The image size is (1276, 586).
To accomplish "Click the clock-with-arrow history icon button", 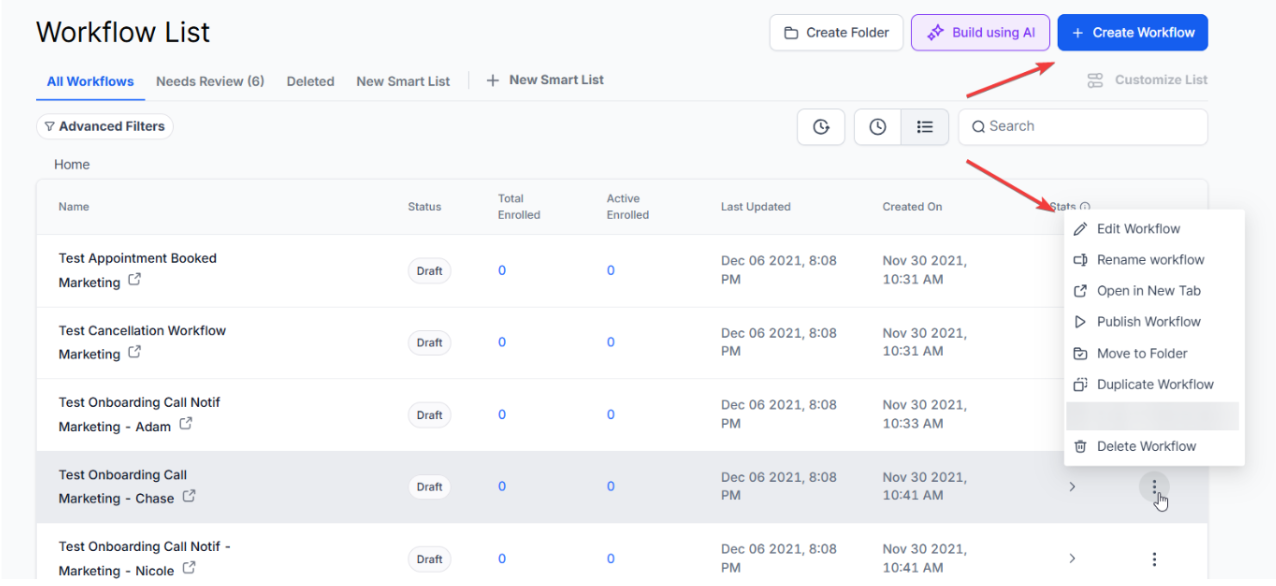I will pos(821,127).
